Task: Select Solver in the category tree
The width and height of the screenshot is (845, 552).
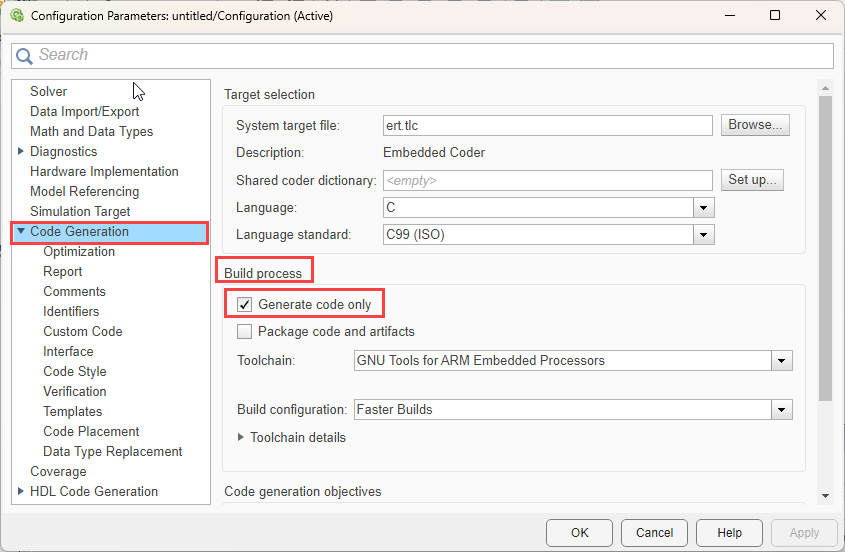Action: click(x=48, y=91)
